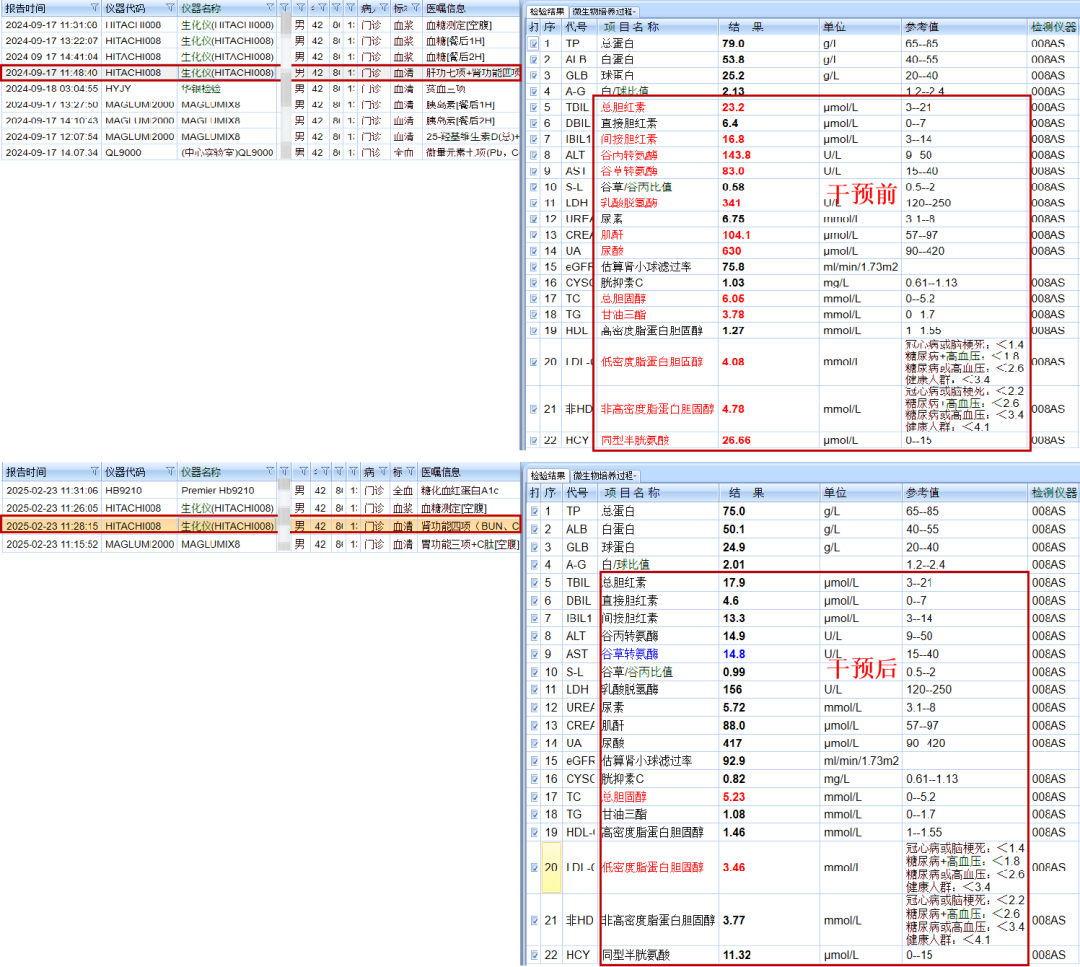1080x967 pixels.
Task: Open 病 column filter in 2025 report list
Action: click(383, 472)
